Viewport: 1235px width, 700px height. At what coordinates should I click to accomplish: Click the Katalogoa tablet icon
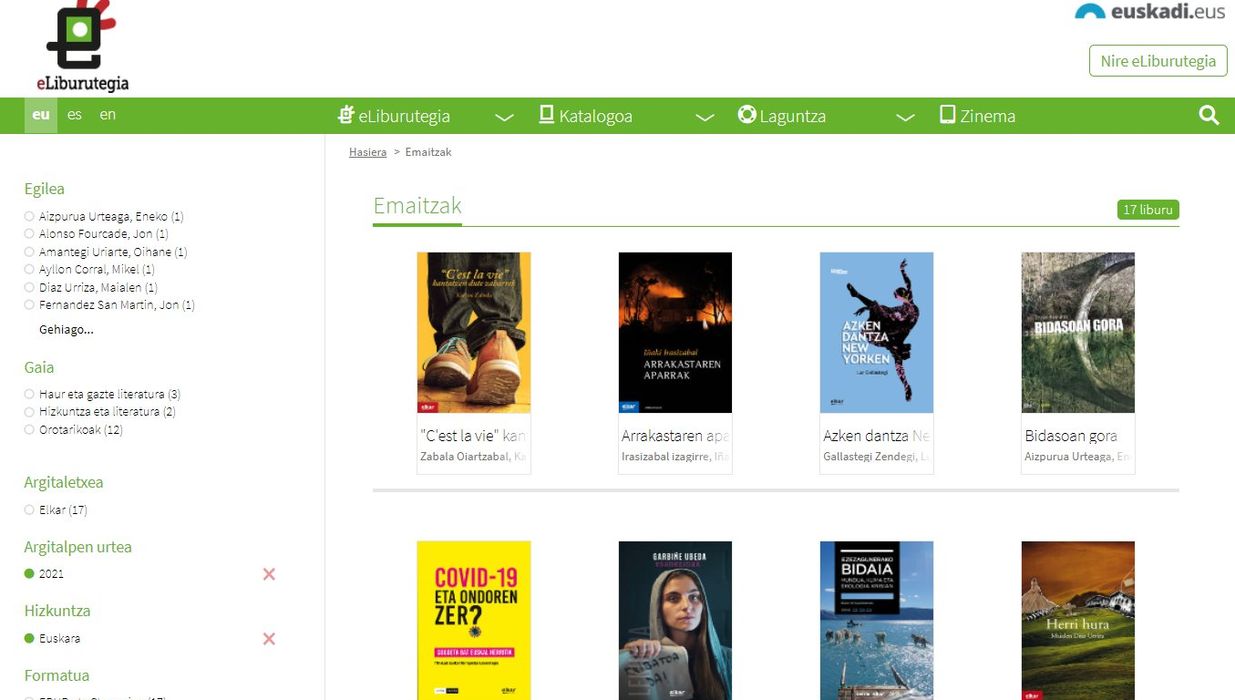tap(546, 115)
